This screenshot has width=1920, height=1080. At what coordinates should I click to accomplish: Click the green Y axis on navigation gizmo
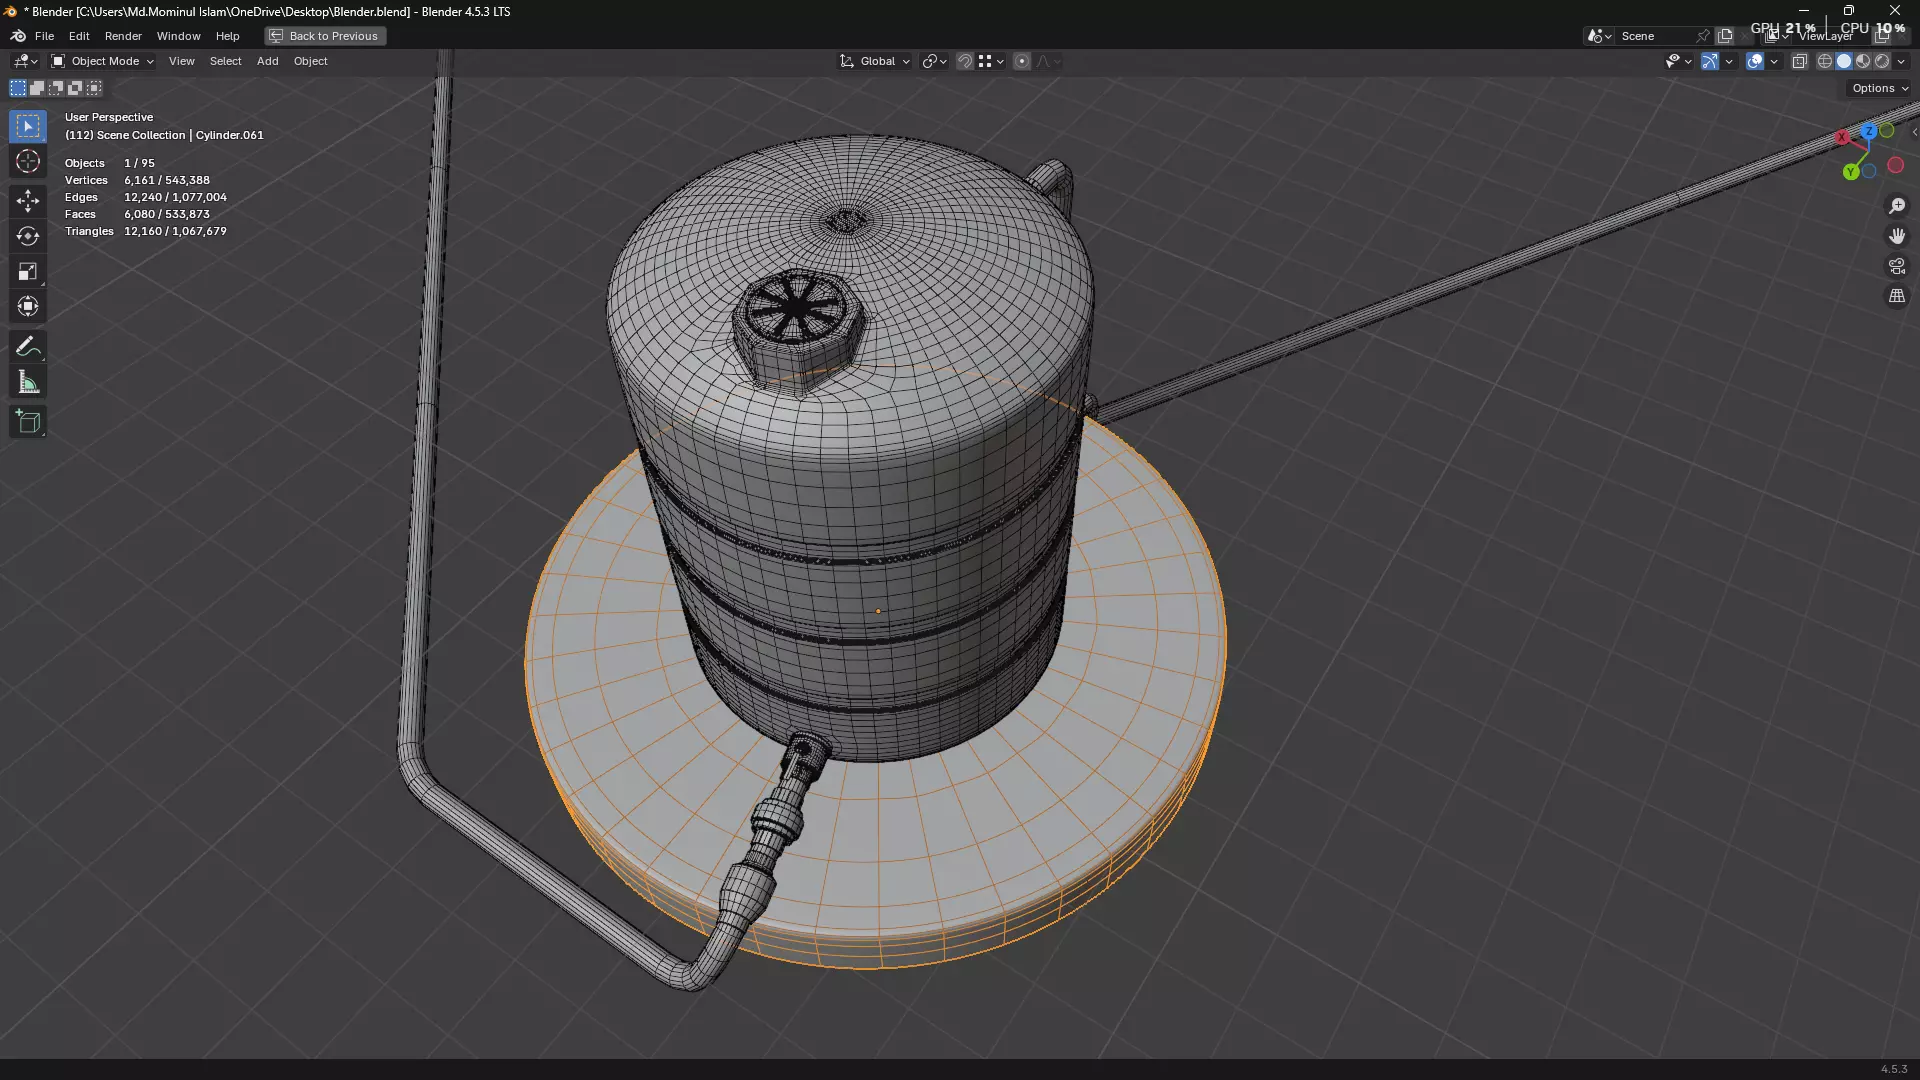1851,172
